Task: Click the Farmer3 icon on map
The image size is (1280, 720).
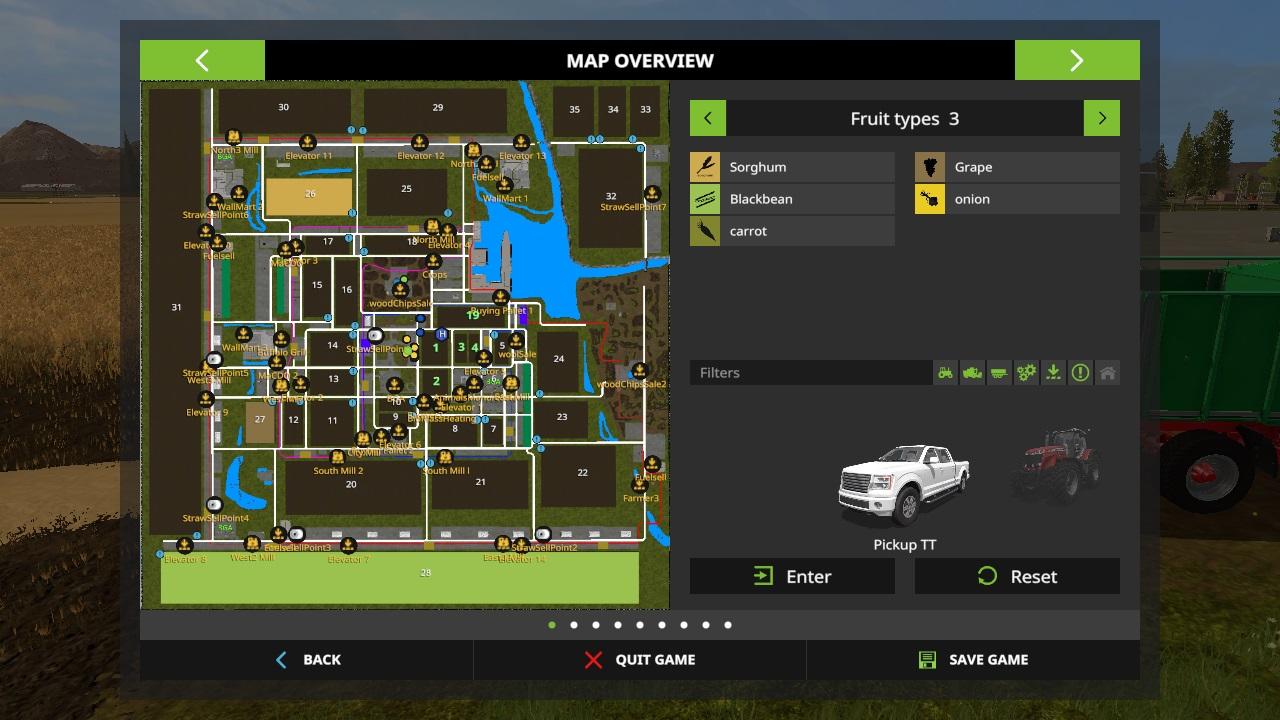Action: point(639,485)
